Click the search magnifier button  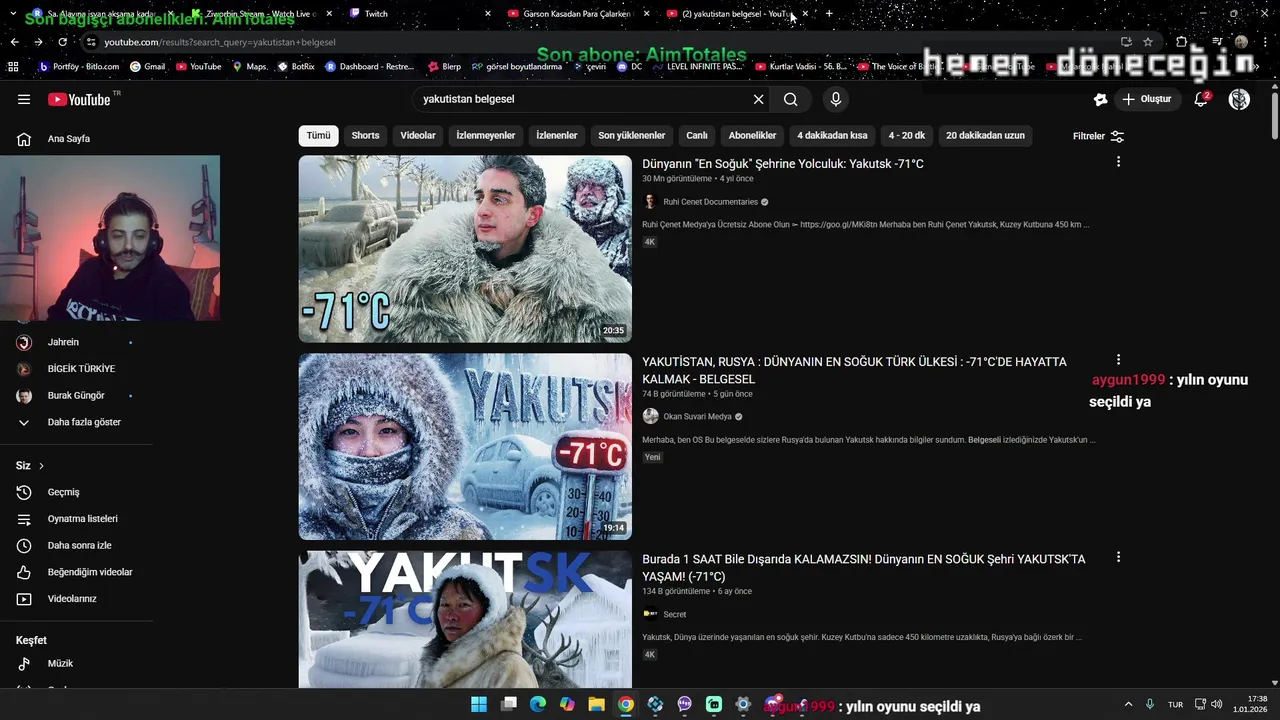(790, 99)
